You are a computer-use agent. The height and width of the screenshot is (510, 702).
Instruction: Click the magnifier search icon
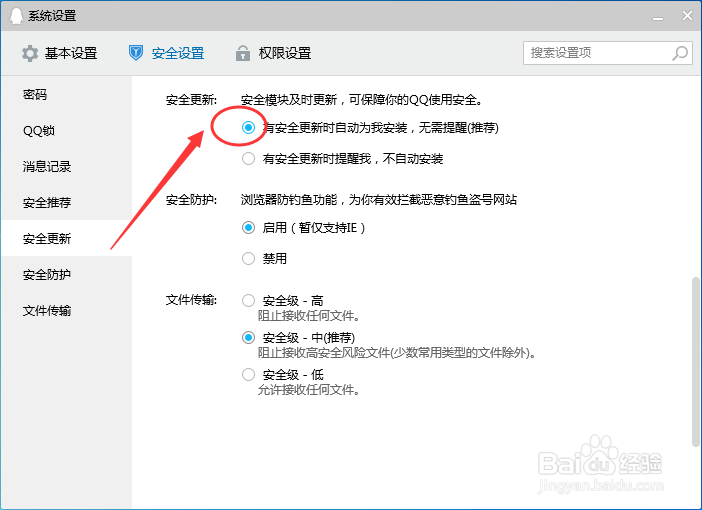(x=680, y=53)
